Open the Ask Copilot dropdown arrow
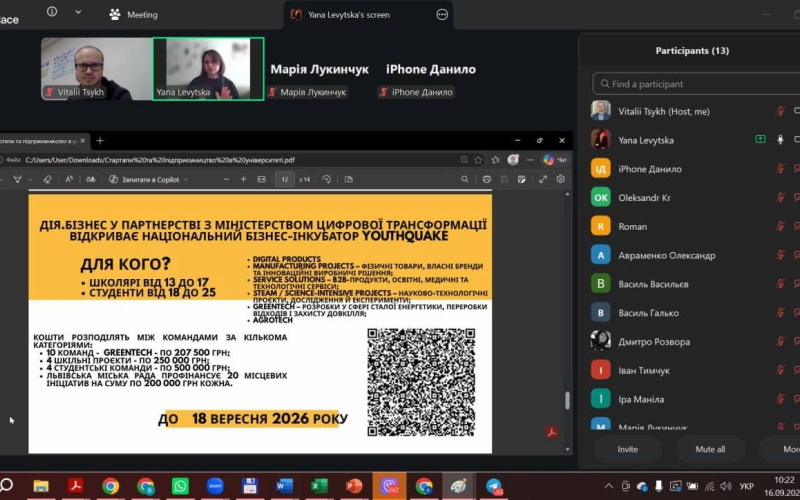 (185, 180)
